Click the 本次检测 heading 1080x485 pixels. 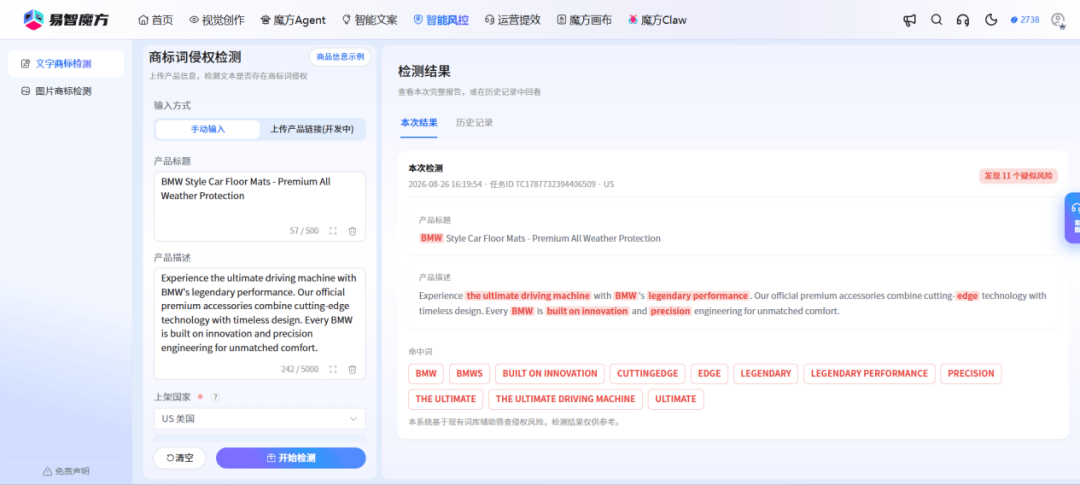click(x=425, y=168)
